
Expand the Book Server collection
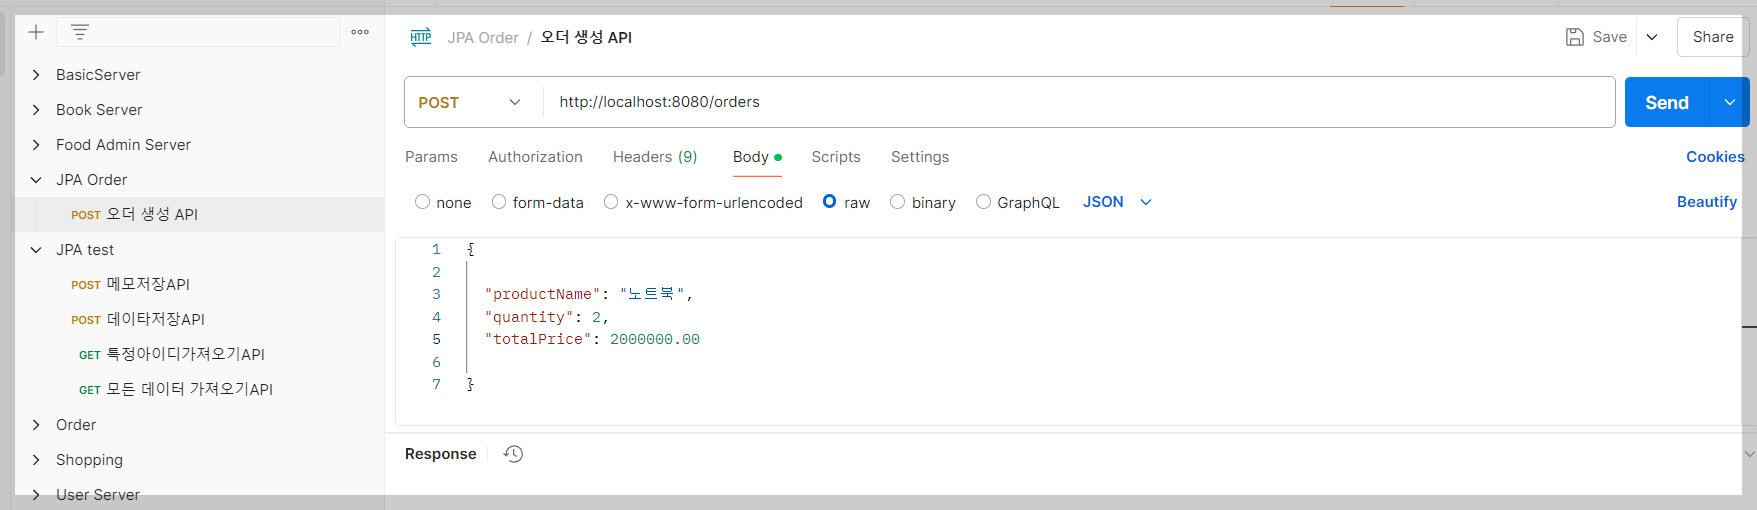pos(36,110)
